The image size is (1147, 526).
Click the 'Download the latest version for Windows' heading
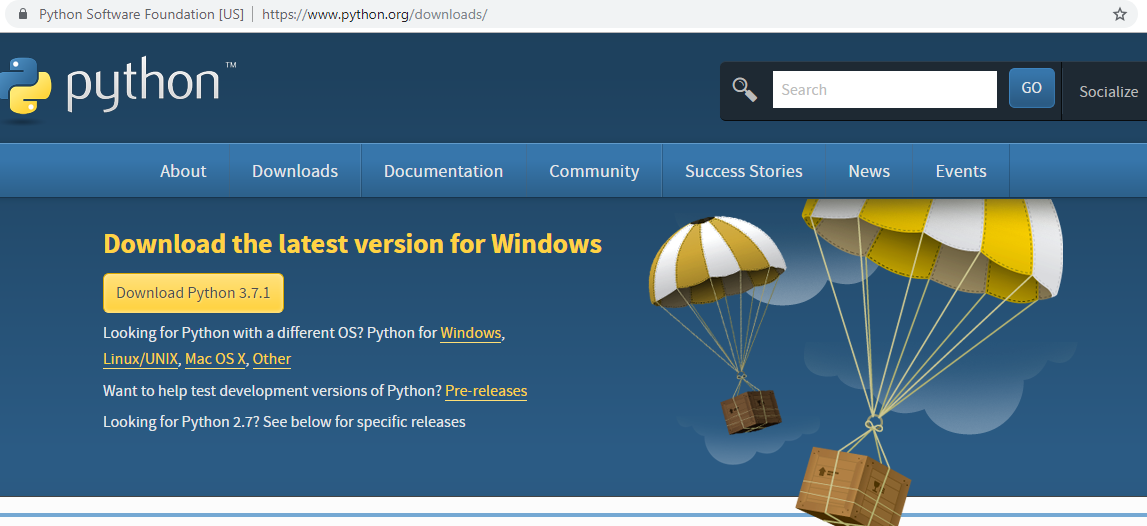tap(353, 244)
